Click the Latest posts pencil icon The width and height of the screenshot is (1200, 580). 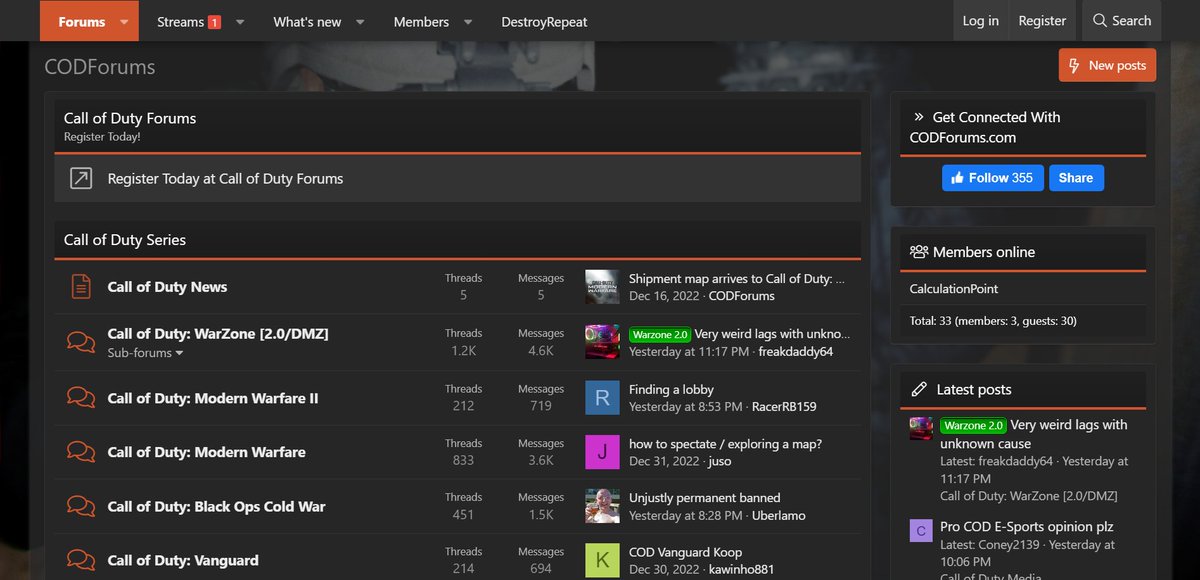click(919, 390)
